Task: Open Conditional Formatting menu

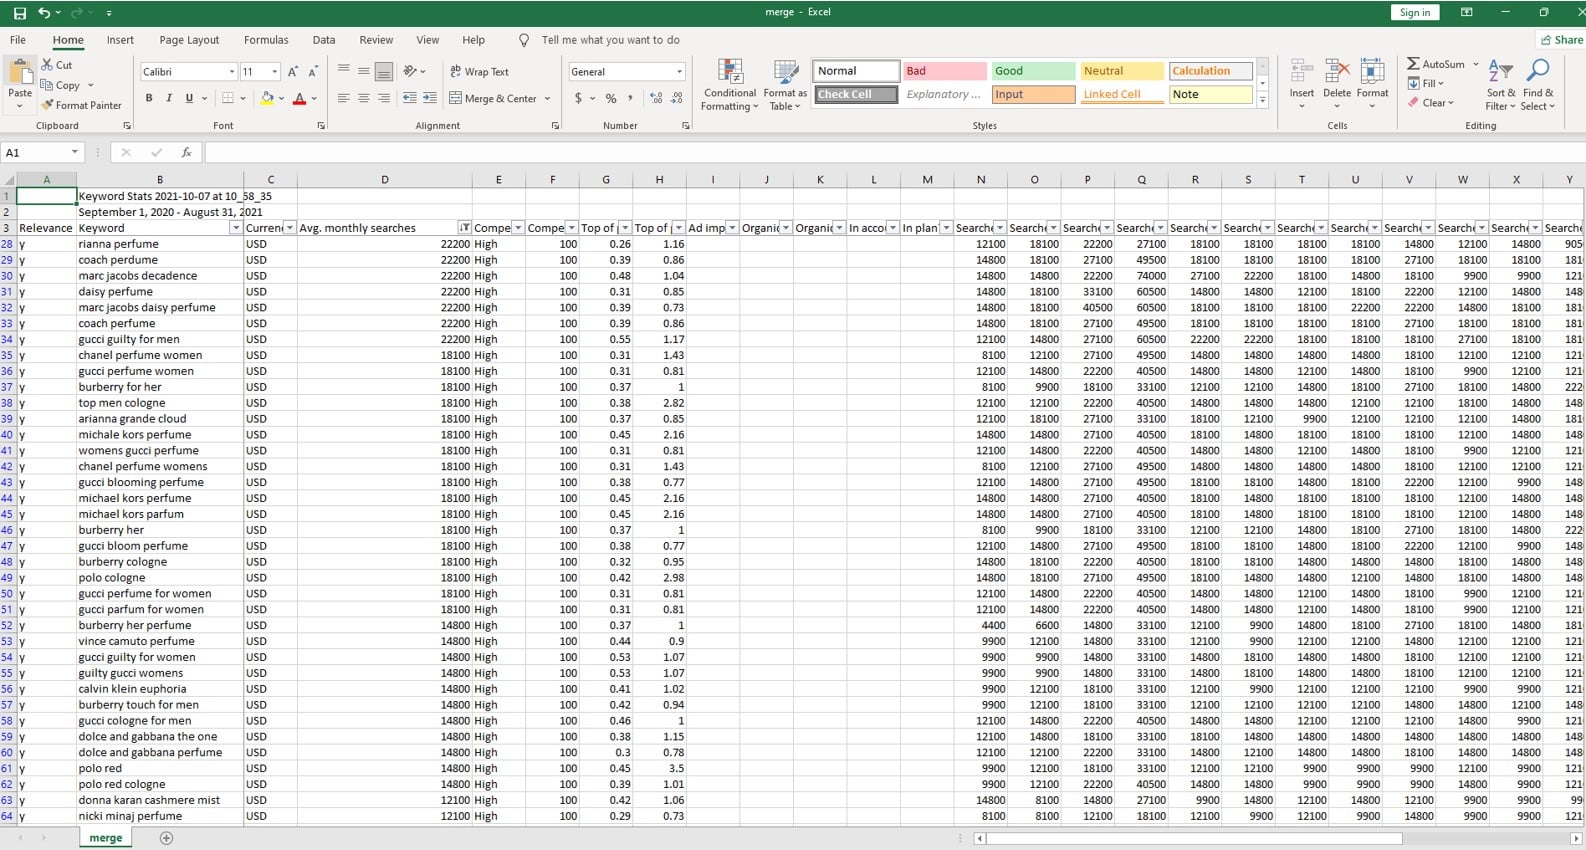Action: 730,84
